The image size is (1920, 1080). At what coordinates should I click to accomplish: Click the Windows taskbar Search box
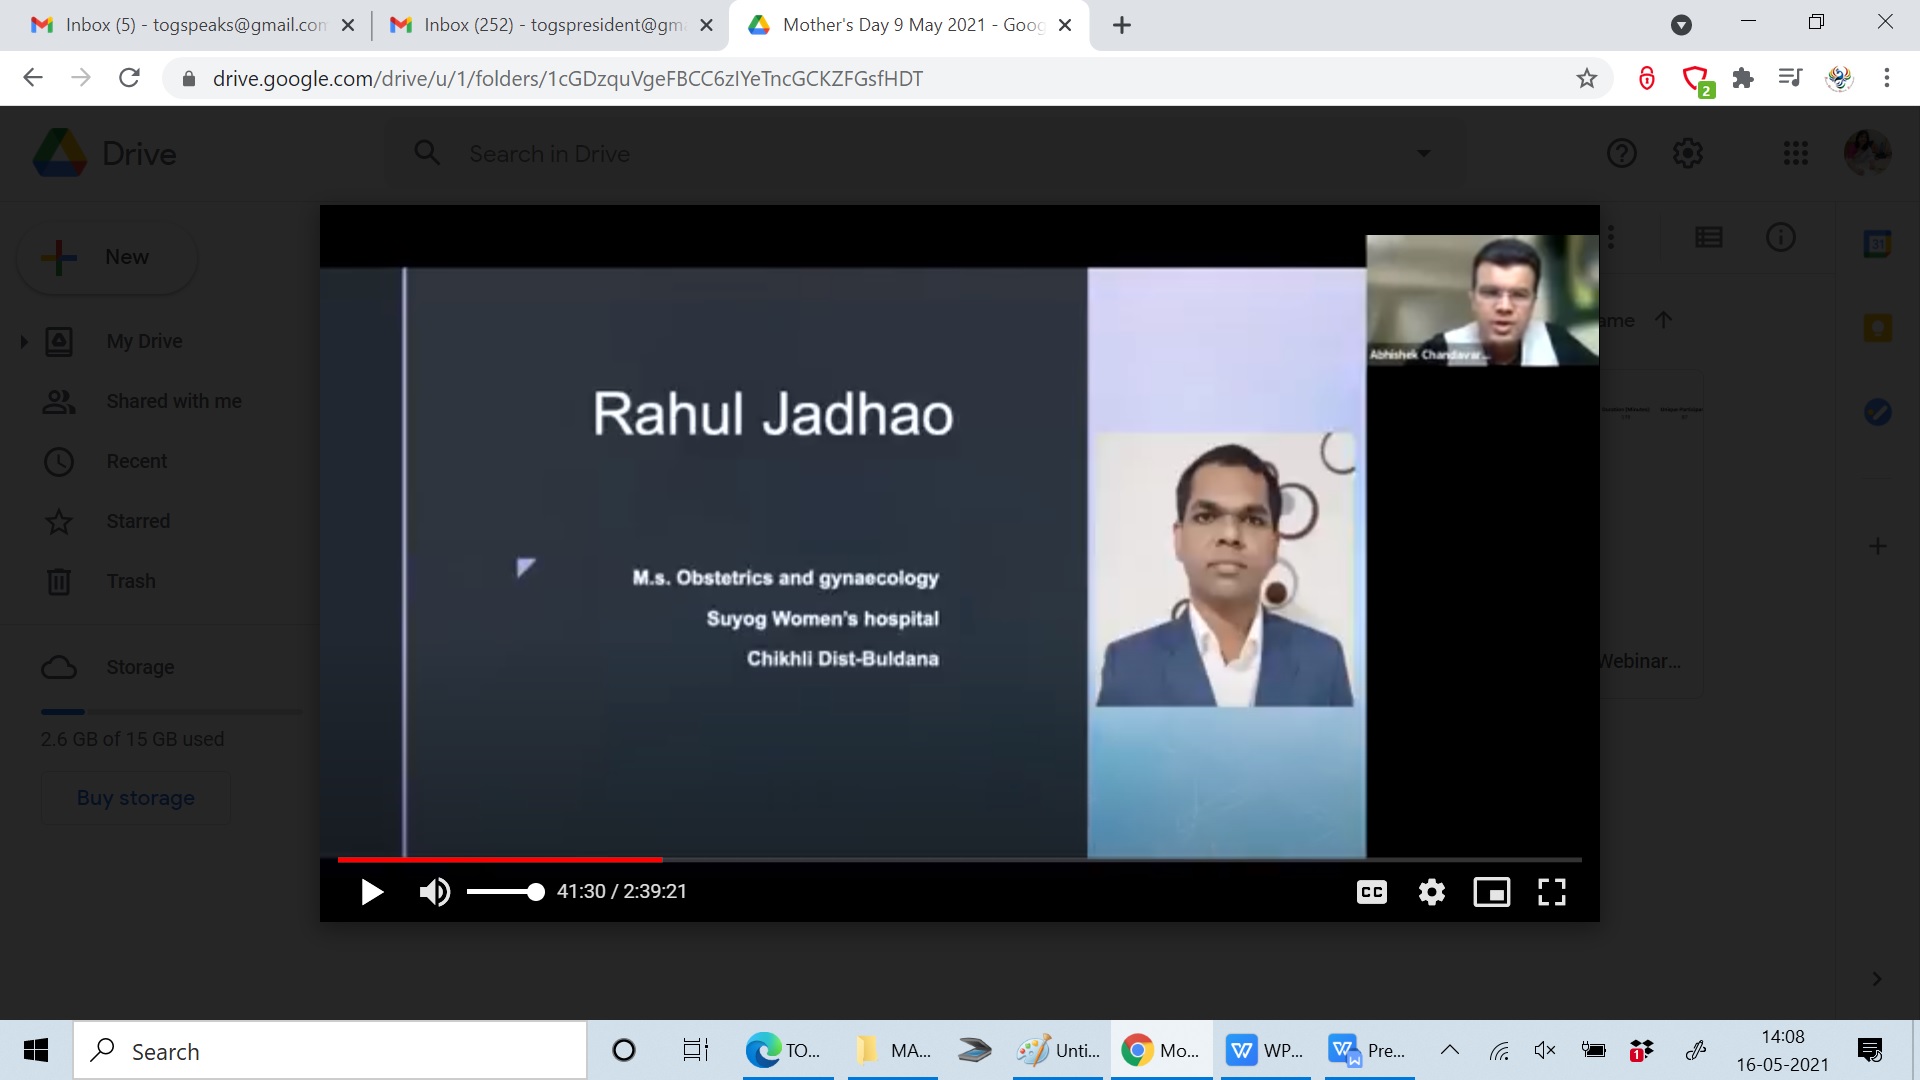click(330, 1051)
